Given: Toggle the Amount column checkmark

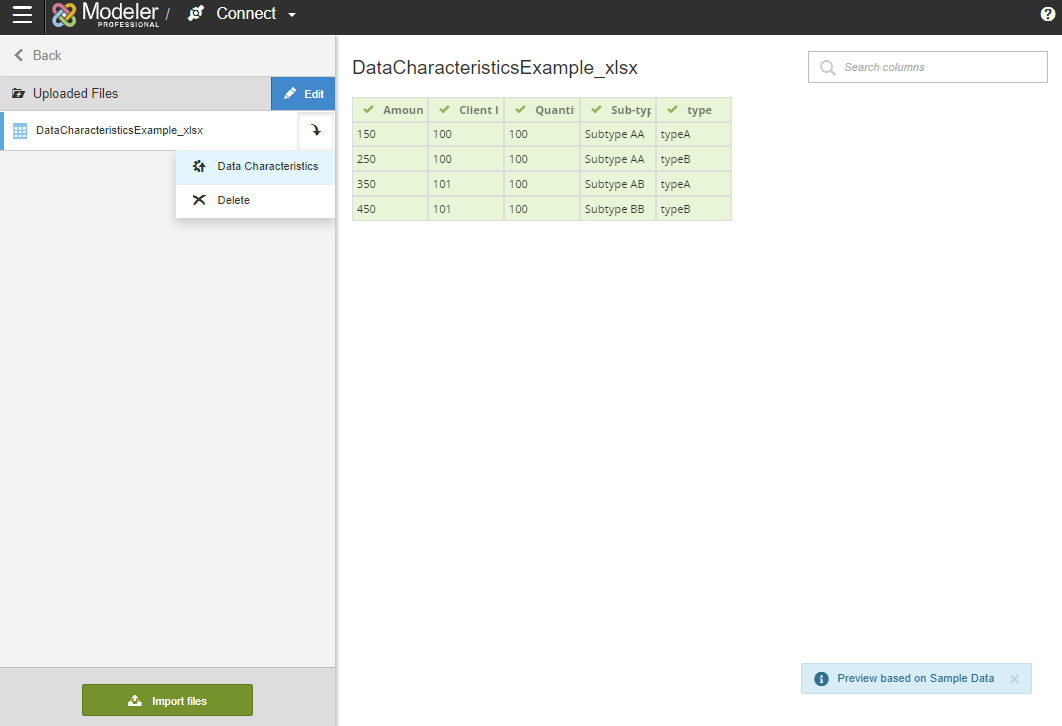Looking at the screenshot, I should (x=369, y=110).
